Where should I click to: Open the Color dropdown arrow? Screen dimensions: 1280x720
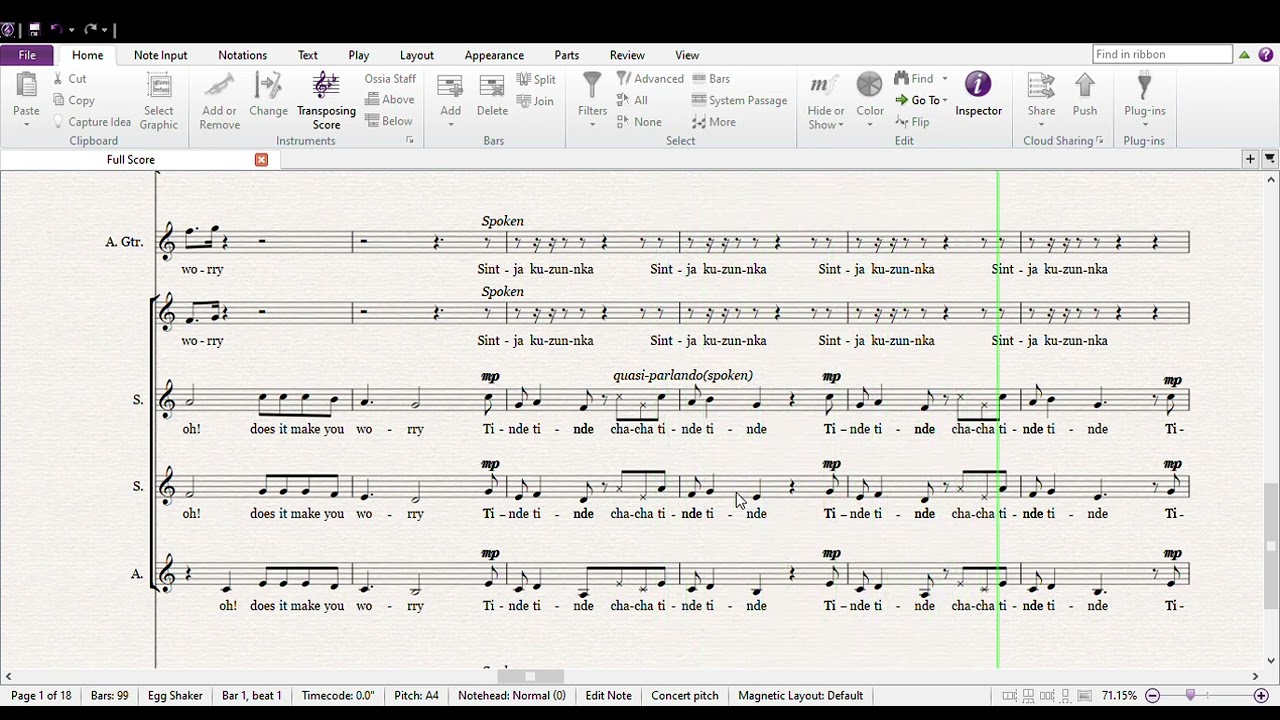870,125
